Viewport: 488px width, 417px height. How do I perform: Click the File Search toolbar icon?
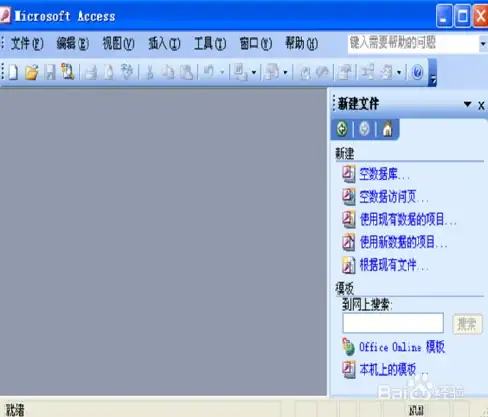[68, 72]
